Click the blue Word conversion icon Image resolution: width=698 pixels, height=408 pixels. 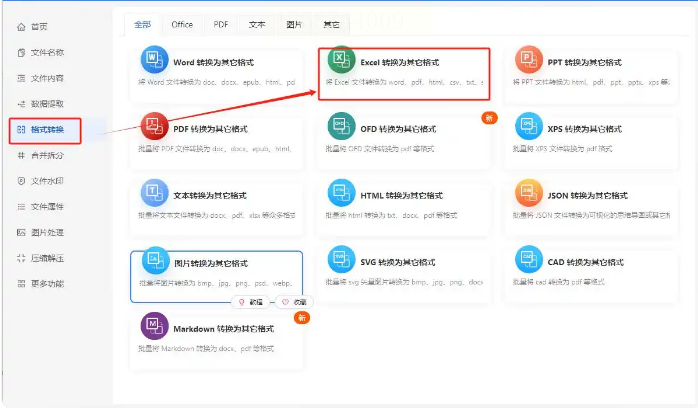point(154,59)
